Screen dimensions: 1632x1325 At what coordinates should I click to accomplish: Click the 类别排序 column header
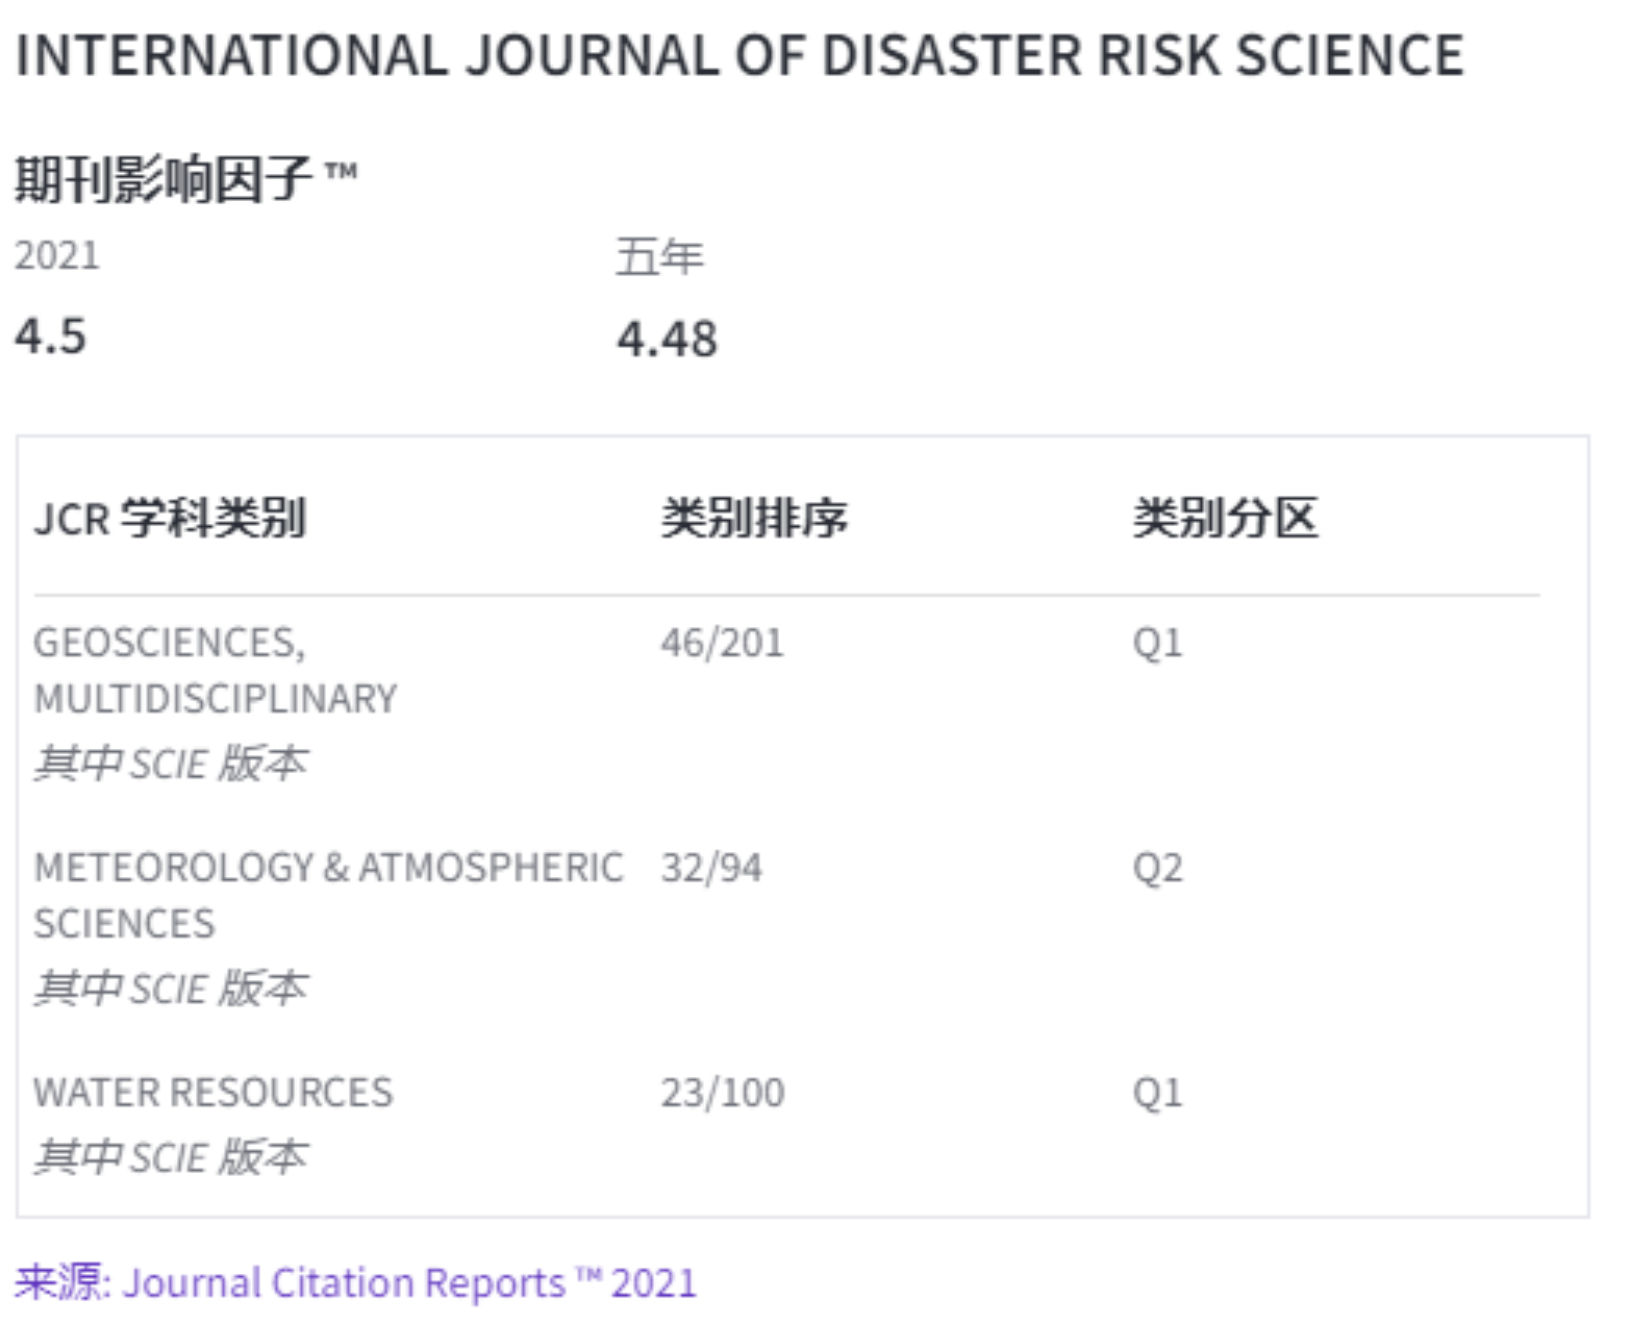754,518
